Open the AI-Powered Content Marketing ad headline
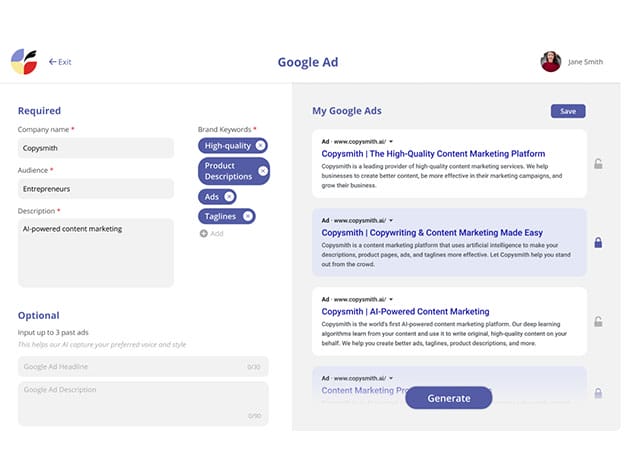Screen dimensions: 630x473 pos(405,312)
